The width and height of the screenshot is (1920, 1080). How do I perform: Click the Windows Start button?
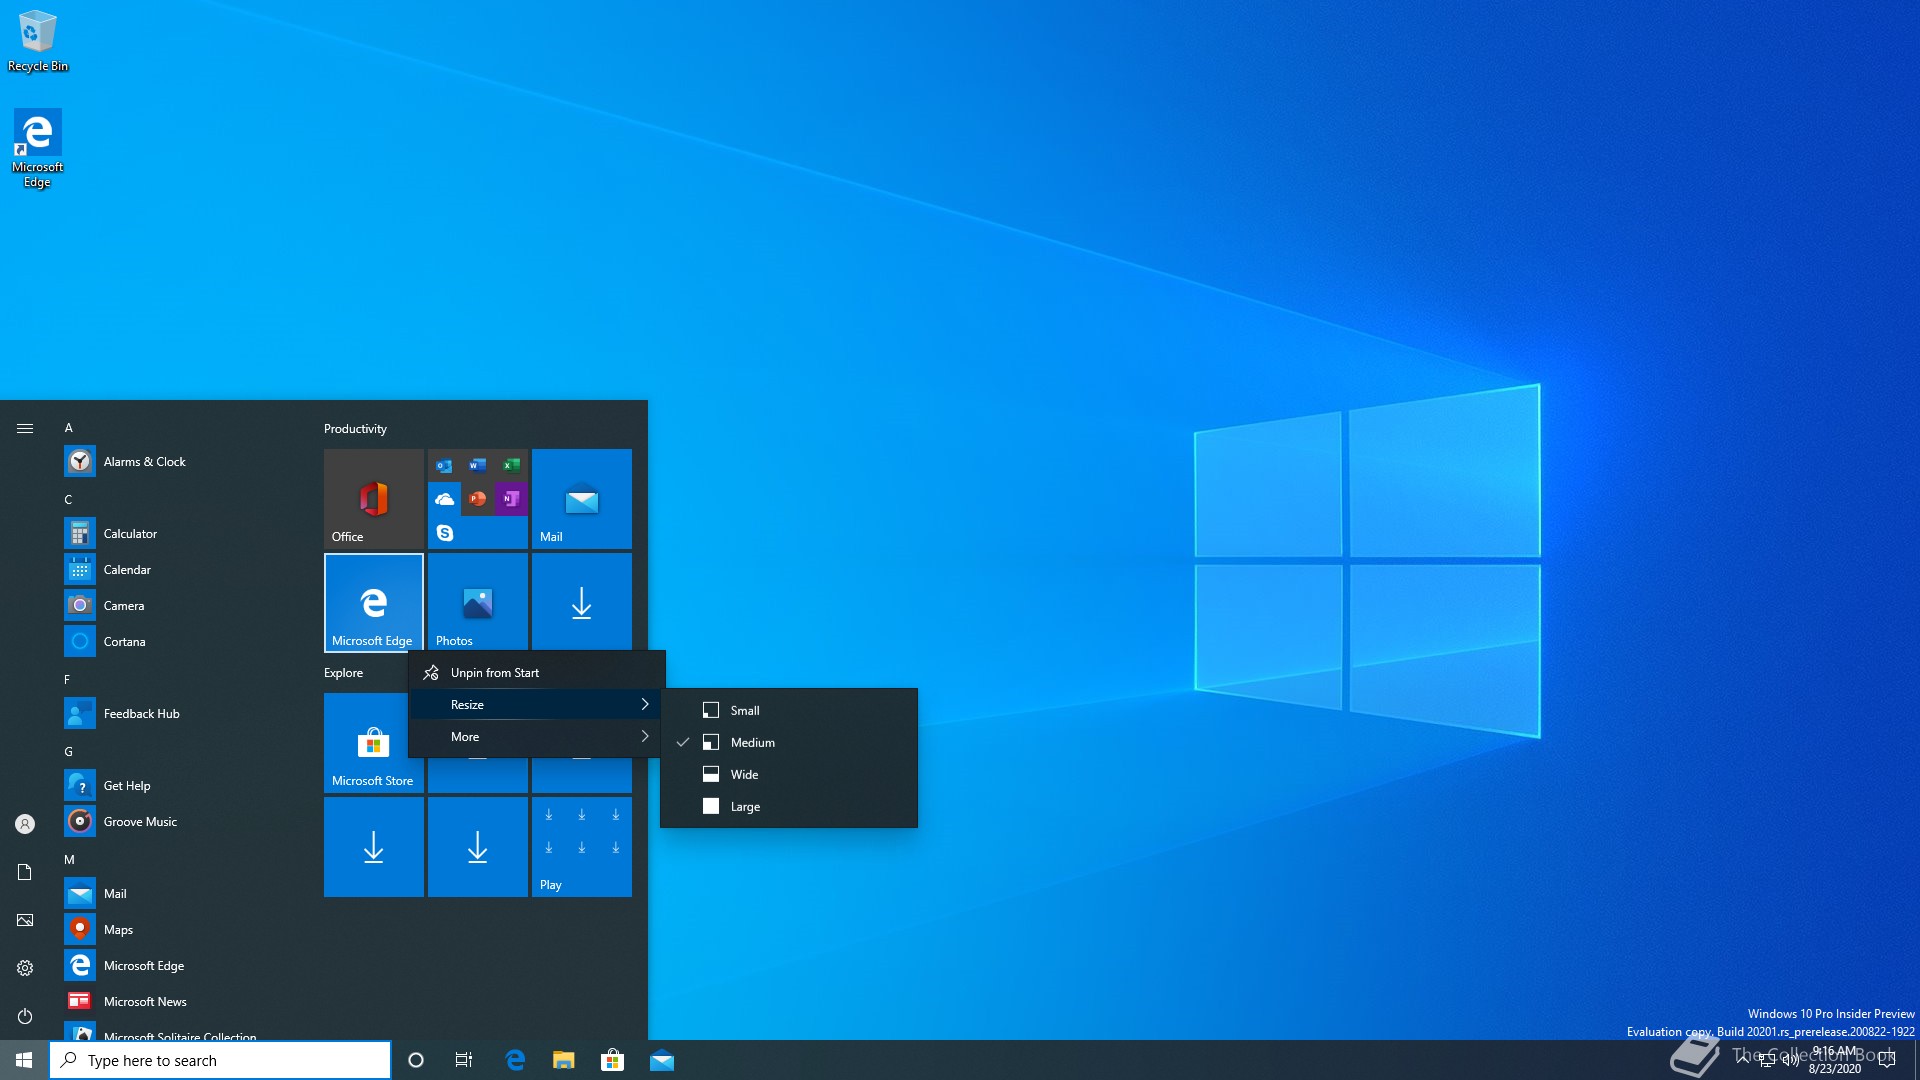(24, 1060)
